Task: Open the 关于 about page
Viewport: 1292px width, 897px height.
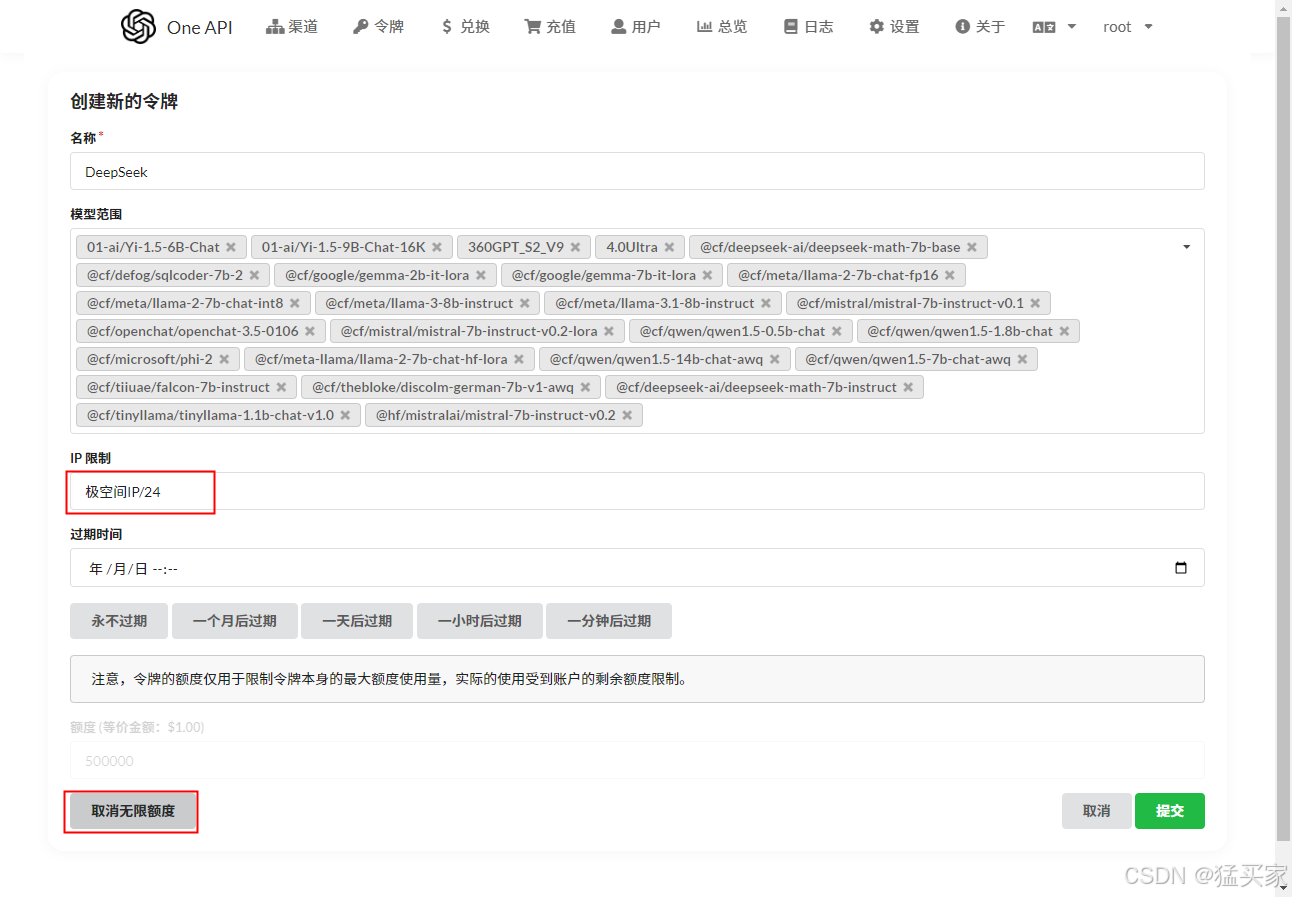Action: coord(980,27)
